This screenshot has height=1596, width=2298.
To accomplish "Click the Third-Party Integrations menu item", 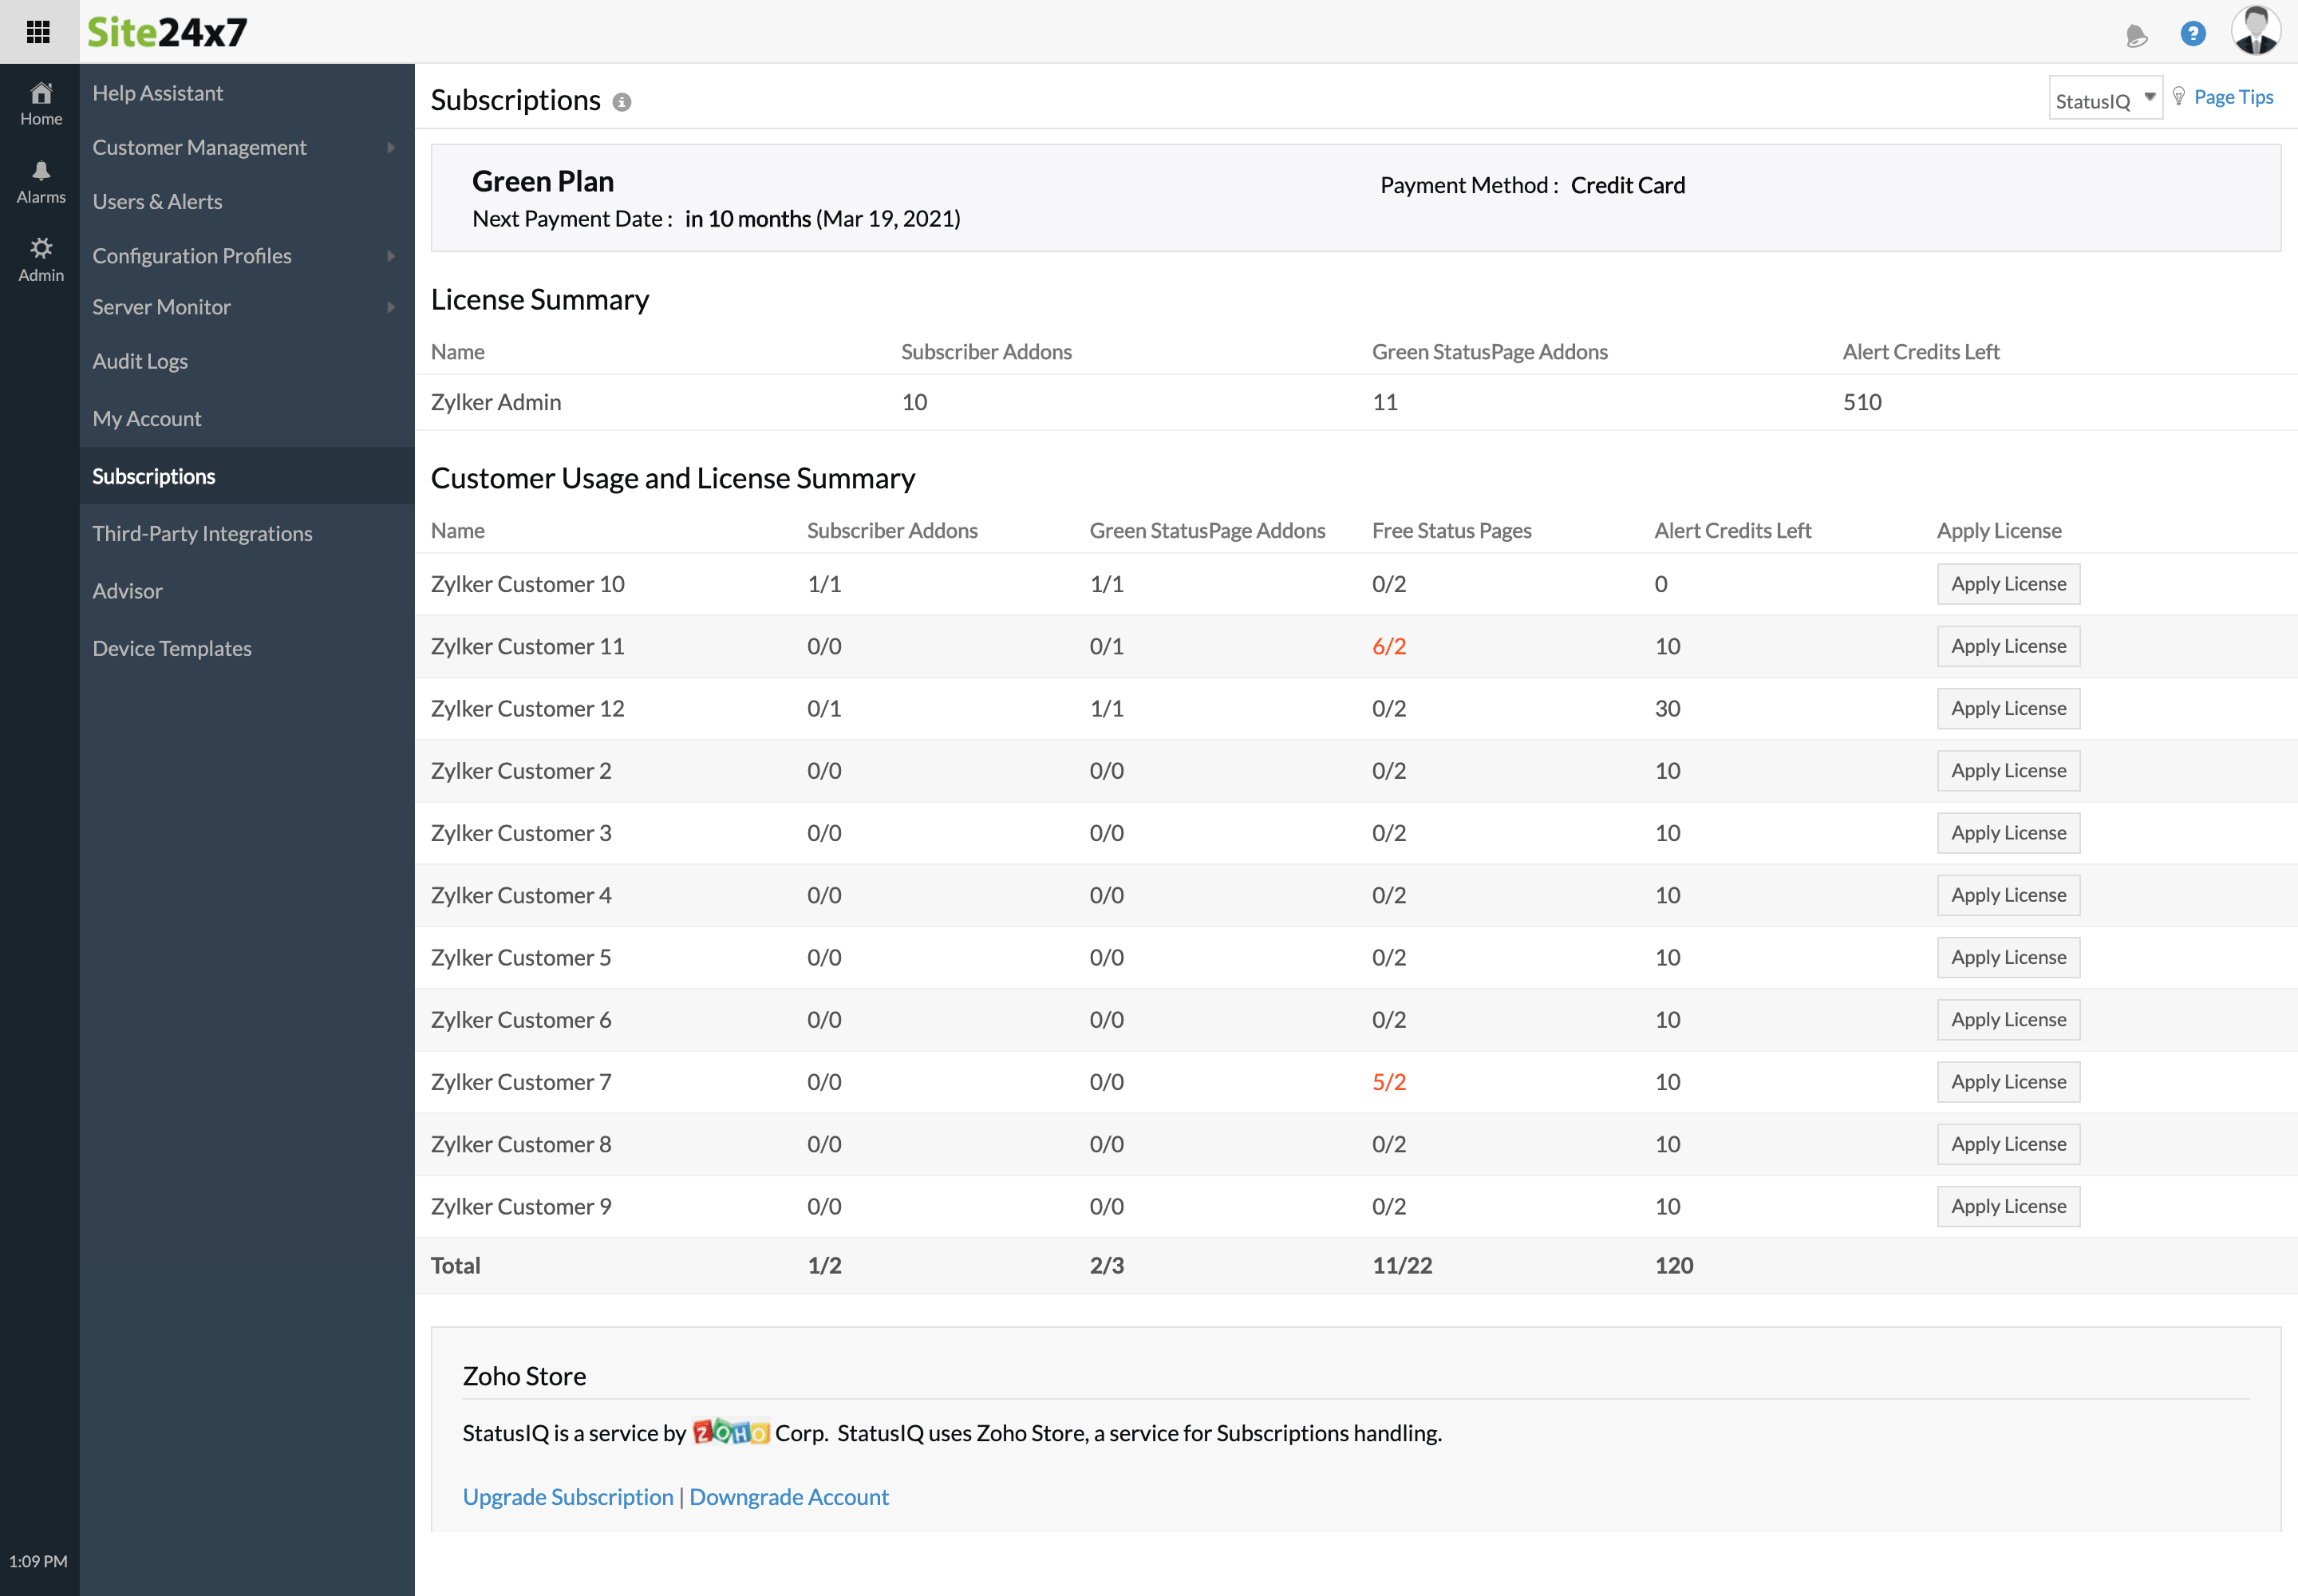I will coord(203,532).
